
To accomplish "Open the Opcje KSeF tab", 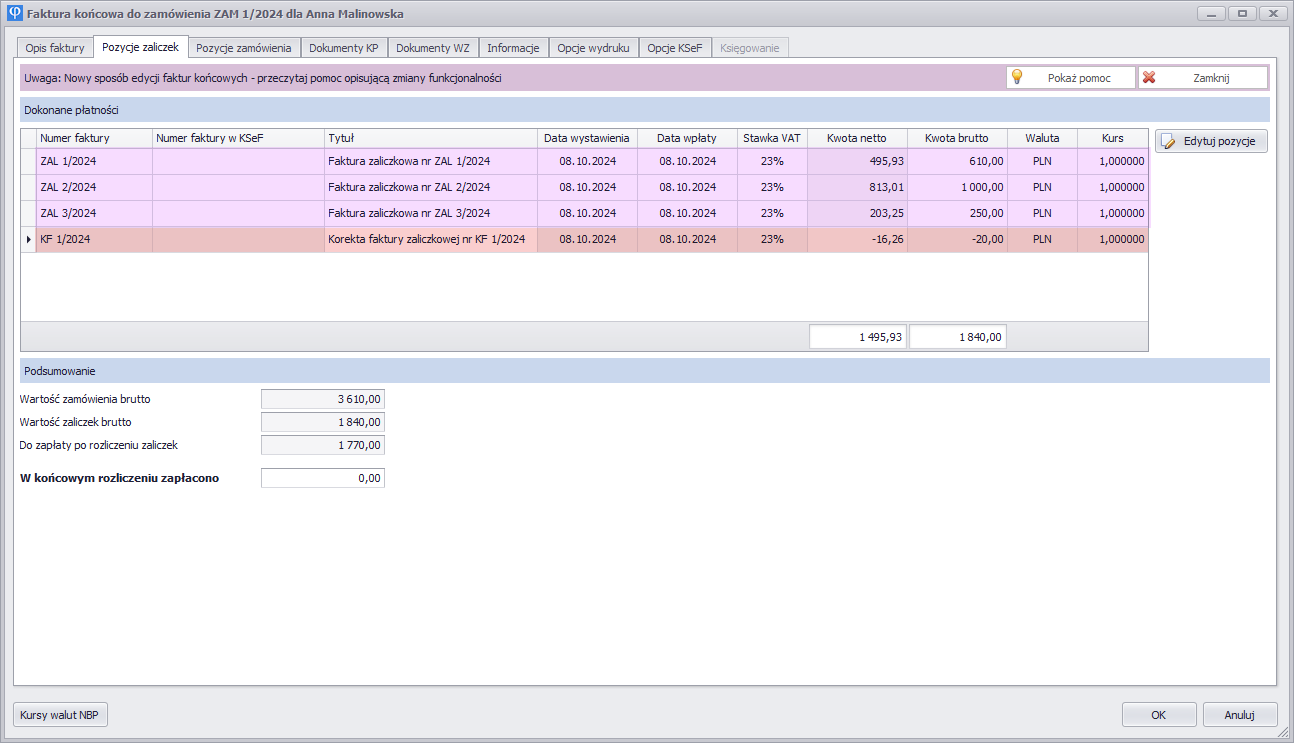I will (x=674, y=48).
